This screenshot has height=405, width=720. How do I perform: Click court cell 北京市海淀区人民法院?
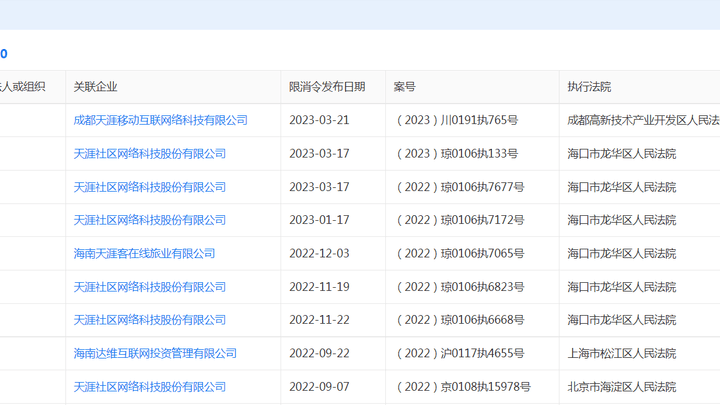tap(622, 387)
